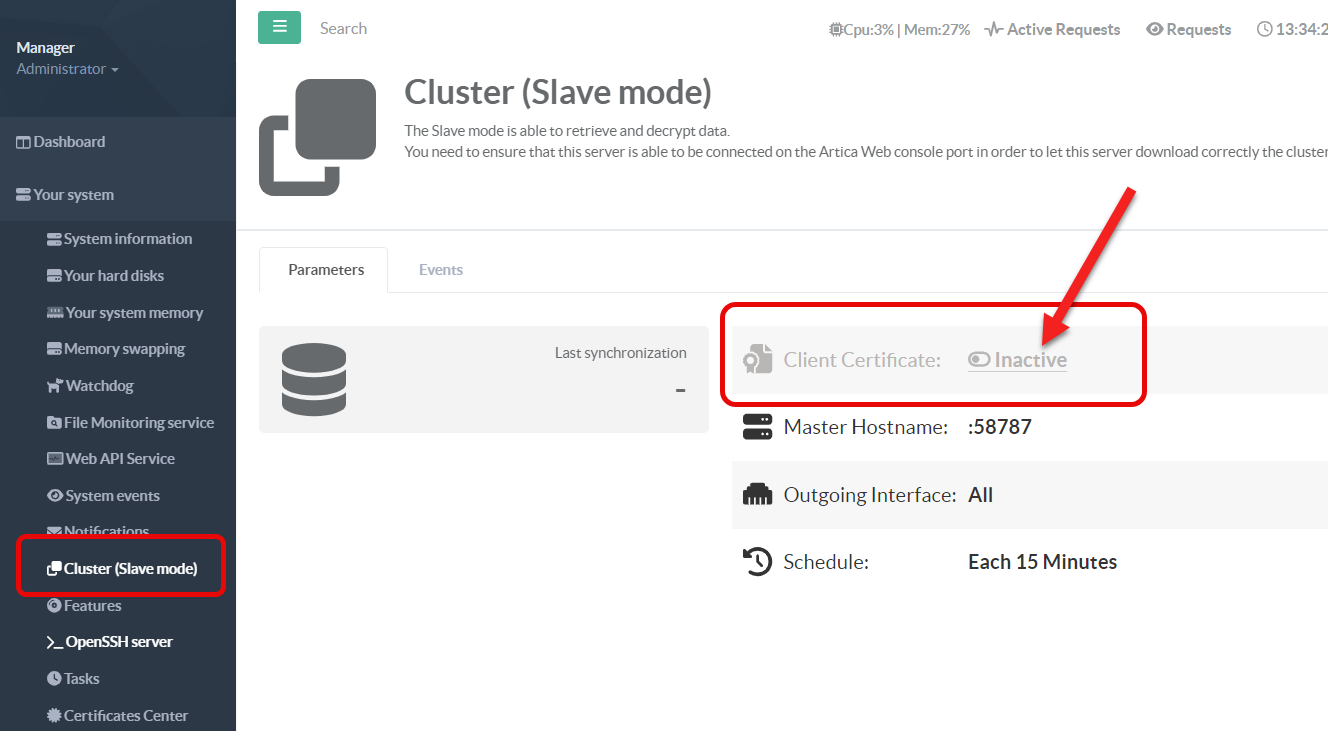Click the Client Certificate icon
Screen dimensions: 1328x731
pyautogui.click(x=758, y=360)
